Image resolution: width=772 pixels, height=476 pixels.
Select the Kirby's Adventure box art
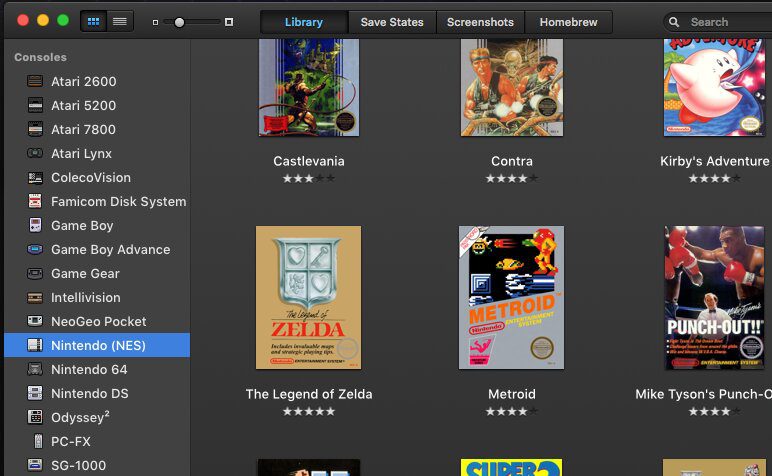[715, 88]
